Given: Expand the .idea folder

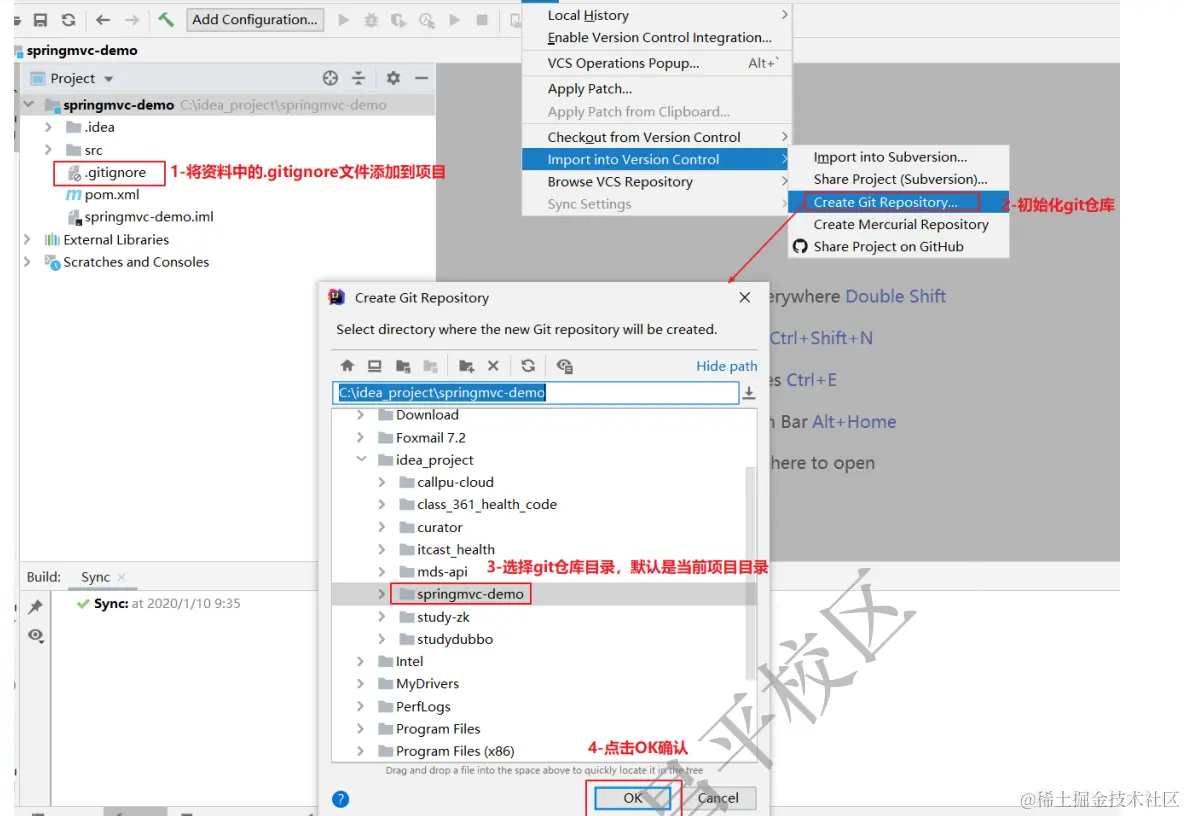Looking at the screenshot, I should 48,127.
